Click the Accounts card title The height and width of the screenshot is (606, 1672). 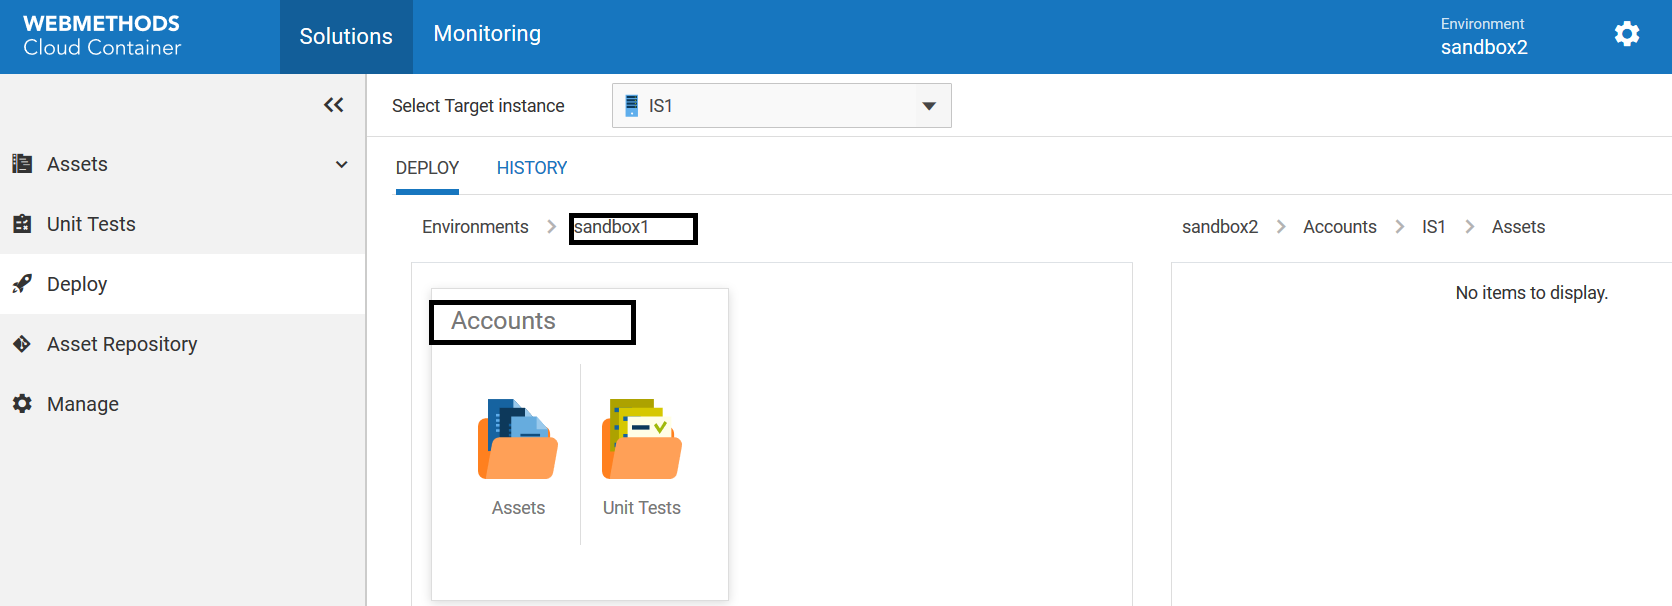point(503,321)
